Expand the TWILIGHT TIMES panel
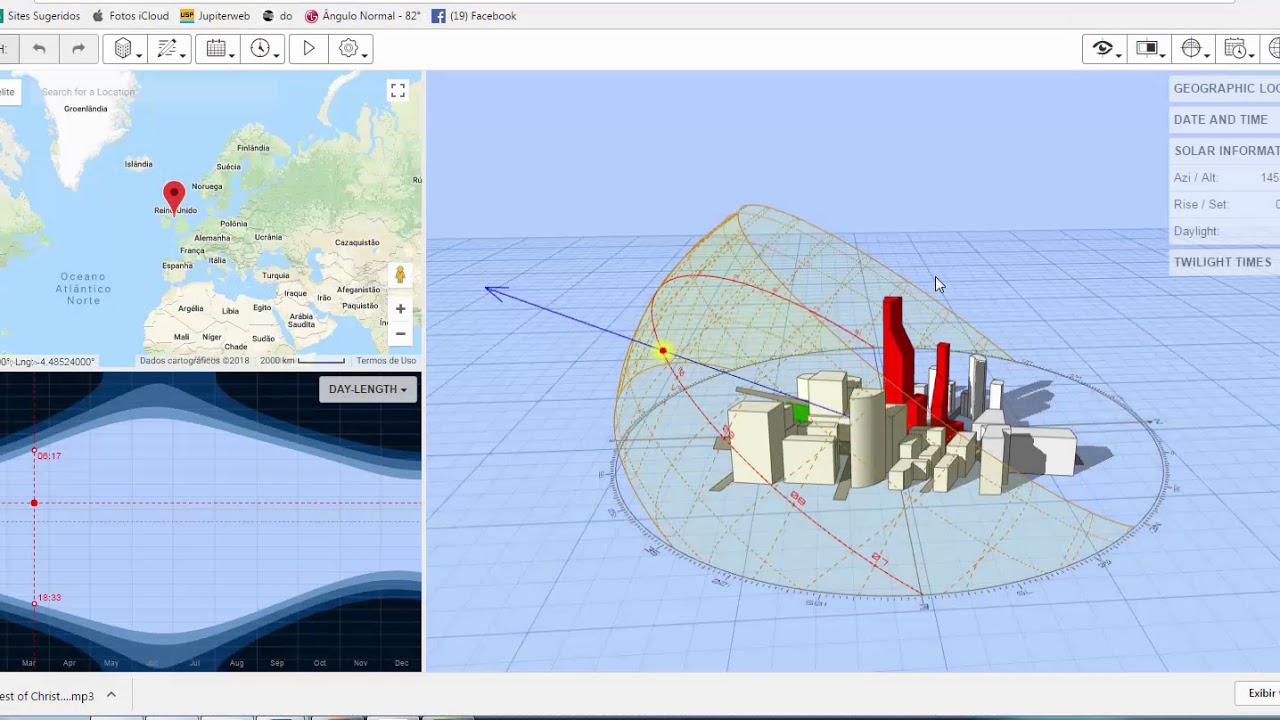Screen dimensions: 1280x720 (1225, 262)
